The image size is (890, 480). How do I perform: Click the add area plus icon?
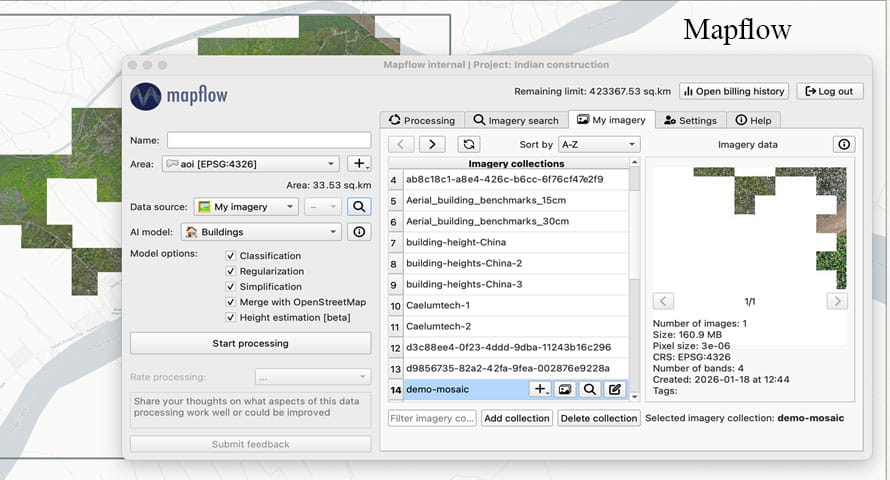pyautogui.click(x=359, y=164)
